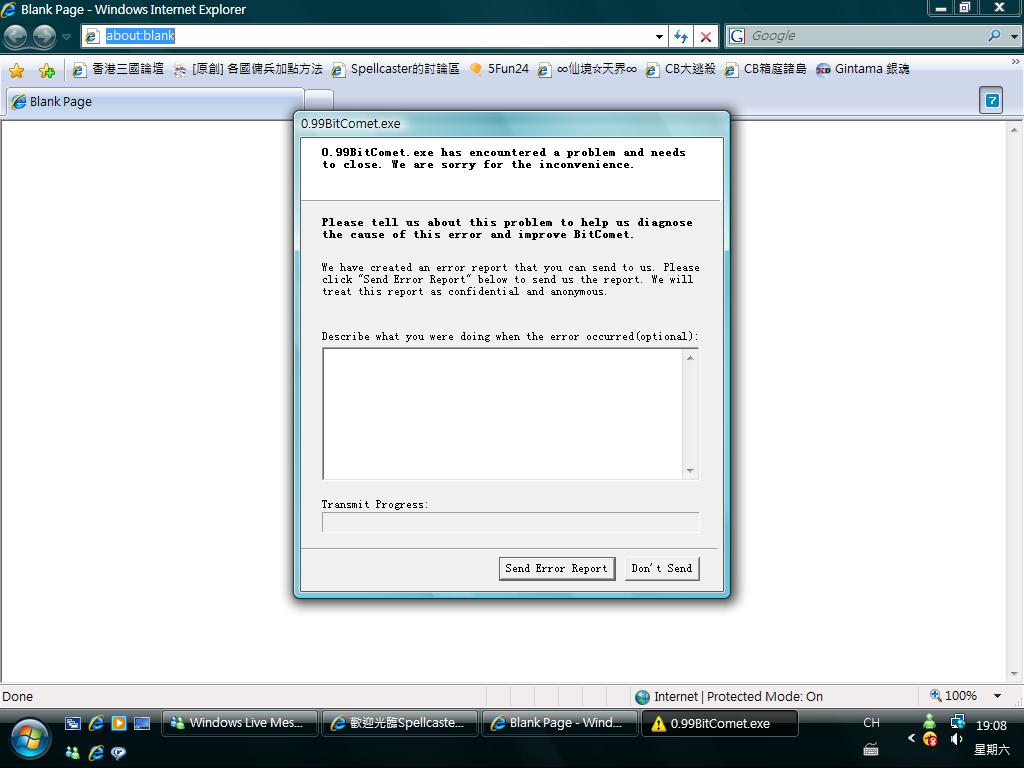This screenshot has height=768, width=1024.
Task: Open the Spellcaster的討論區 favorite link
Action: pyautogui.click(x=396, y=69)
